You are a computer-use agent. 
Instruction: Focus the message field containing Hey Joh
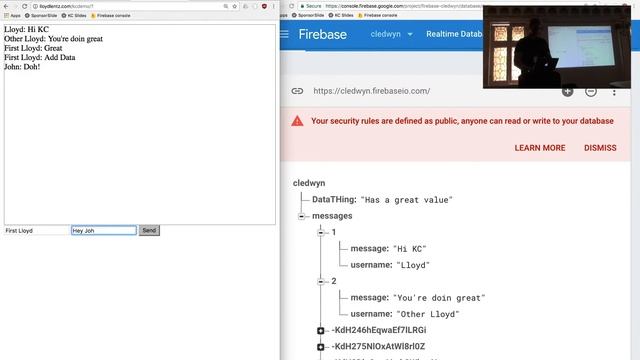(104, 231)
